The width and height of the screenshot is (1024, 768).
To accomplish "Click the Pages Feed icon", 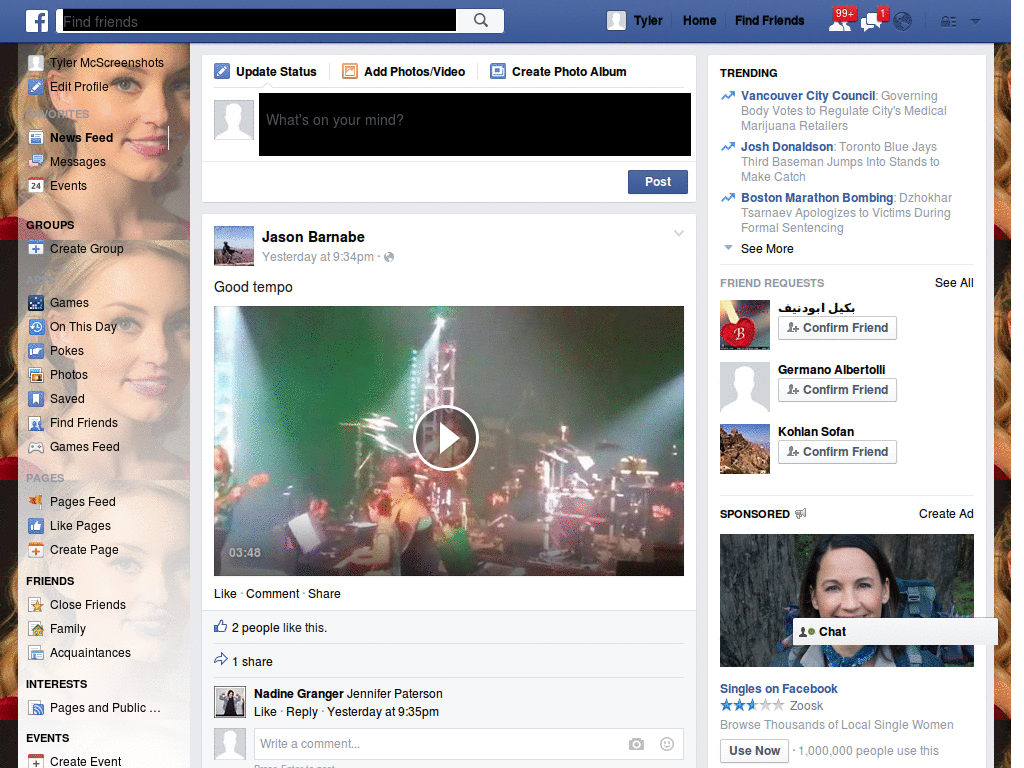I will 36,502.
